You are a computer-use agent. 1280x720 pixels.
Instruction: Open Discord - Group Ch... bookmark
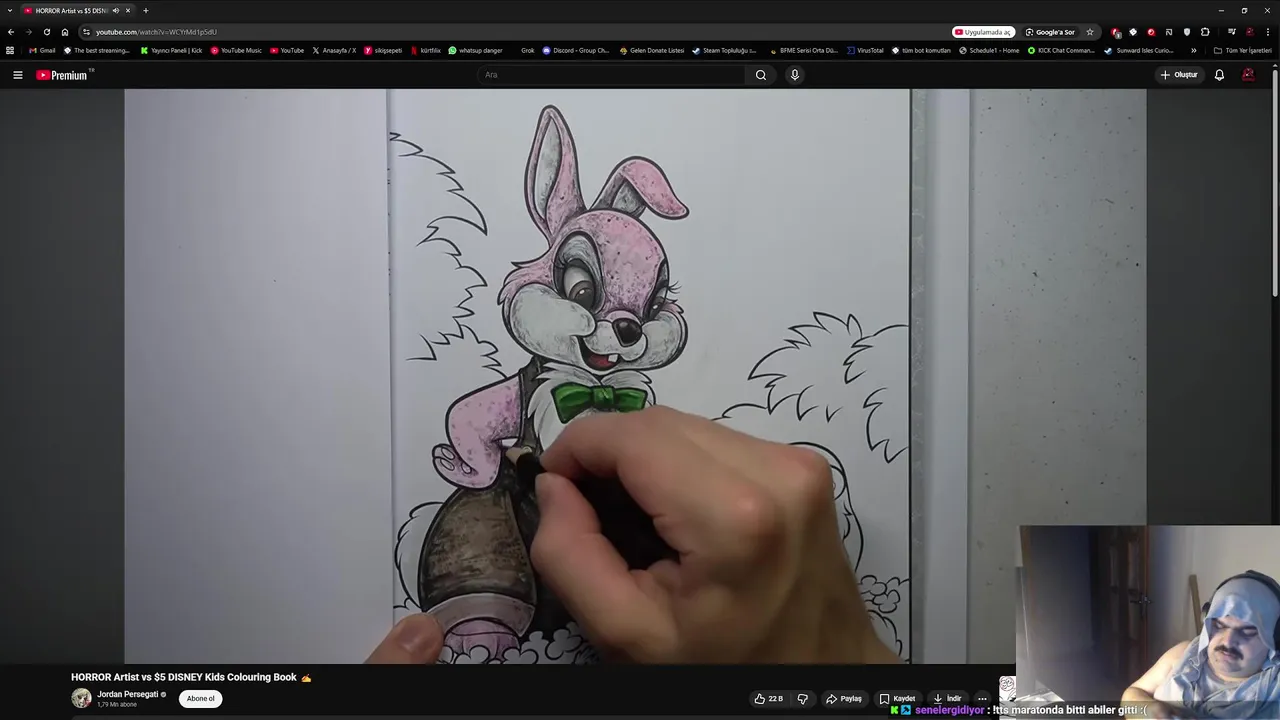[x=576, y=50]
